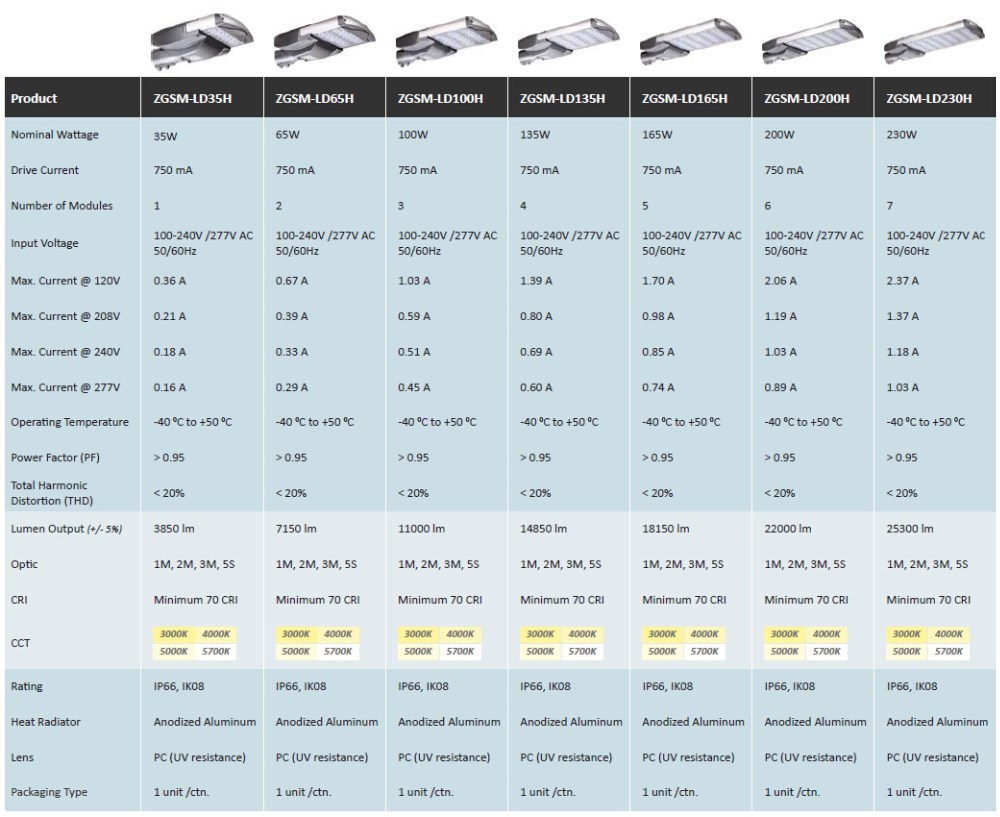Click the ZGSM-LD35H column header
Image resolution: width=1000 pixels, height=817 pixels.
coord(202,98)
